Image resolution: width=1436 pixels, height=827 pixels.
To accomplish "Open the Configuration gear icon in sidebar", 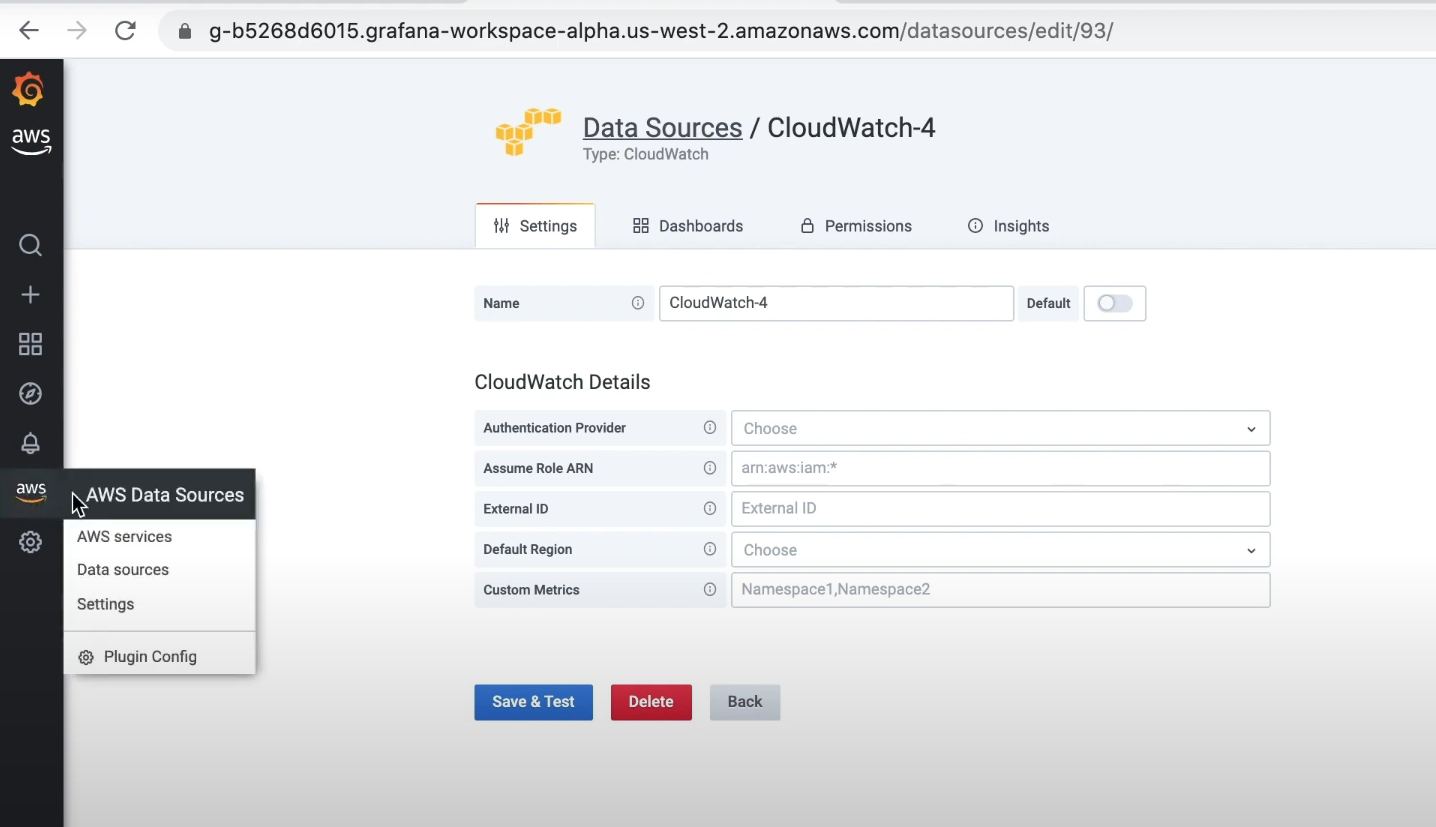I will [31, 543].
